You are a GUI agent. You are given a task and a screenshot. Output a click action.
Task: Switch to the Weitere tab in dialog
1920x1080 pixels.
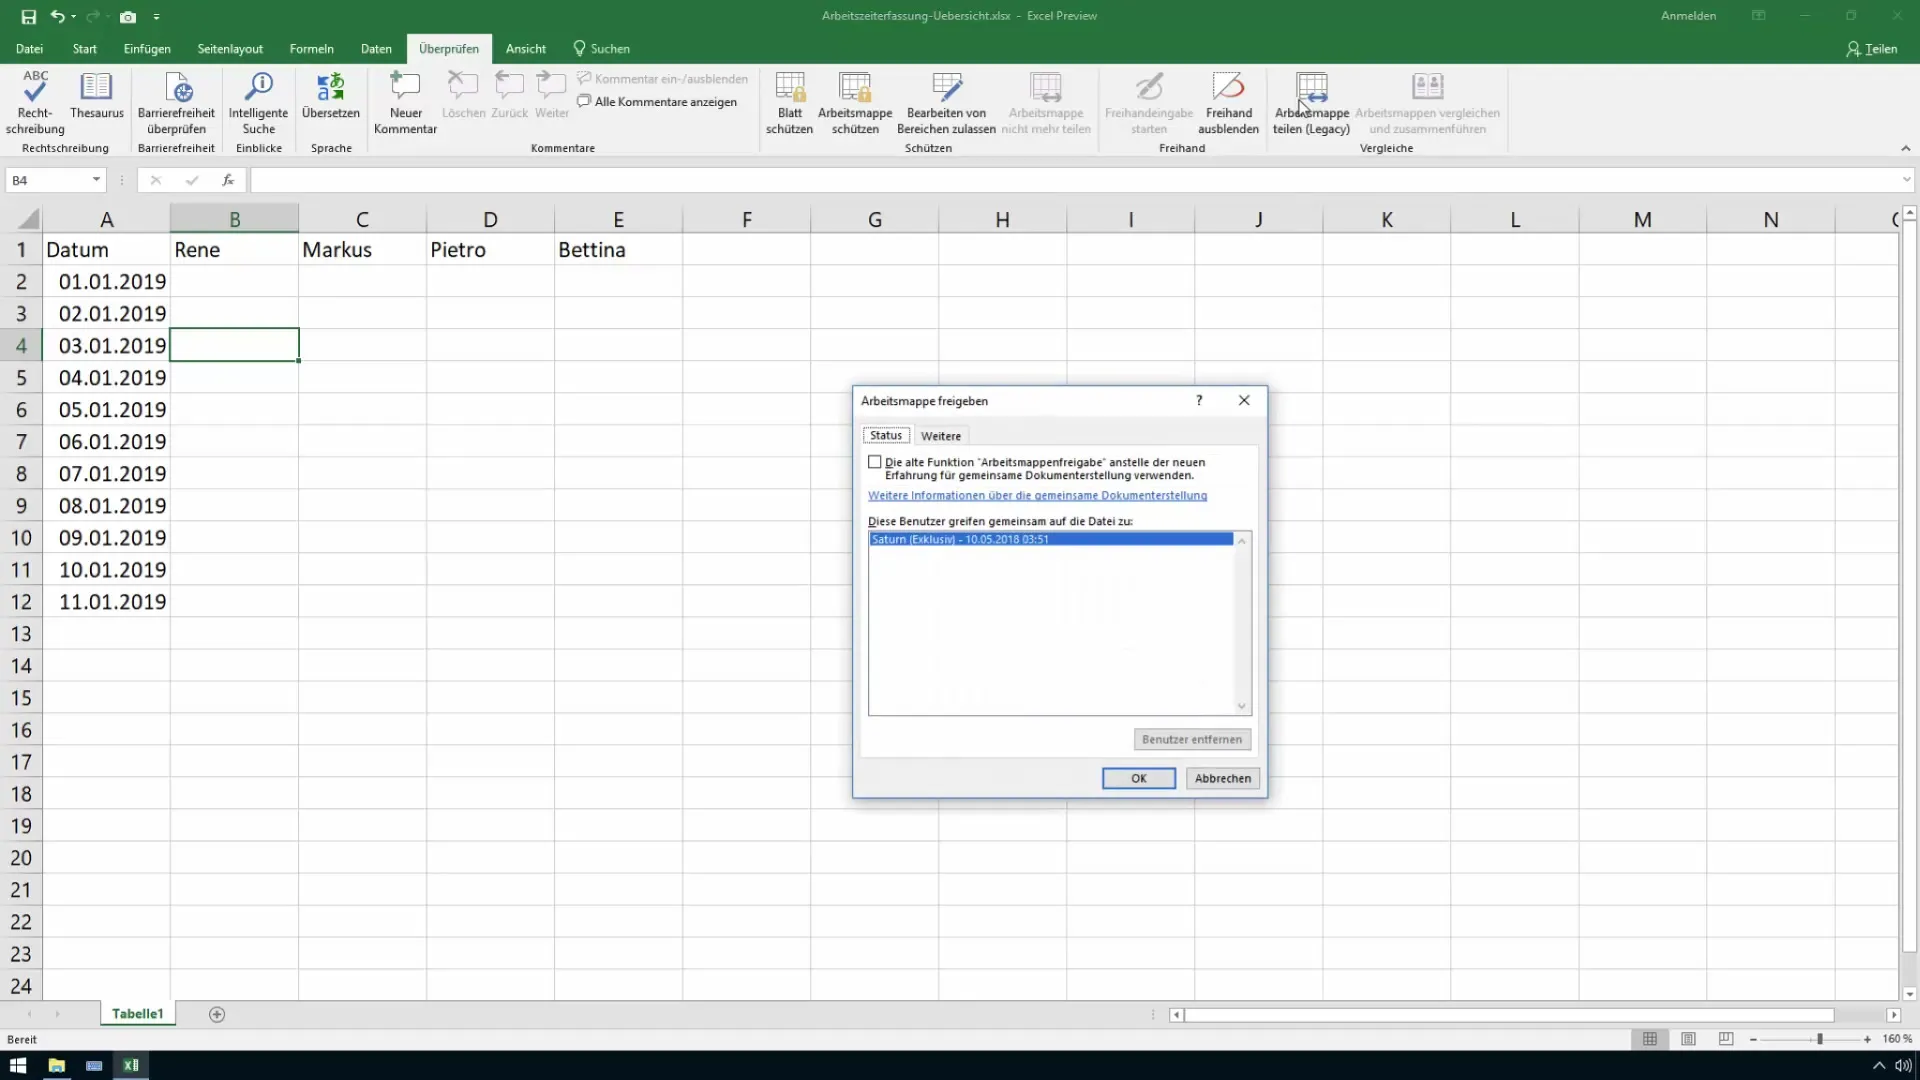click(x=940, y=435)
